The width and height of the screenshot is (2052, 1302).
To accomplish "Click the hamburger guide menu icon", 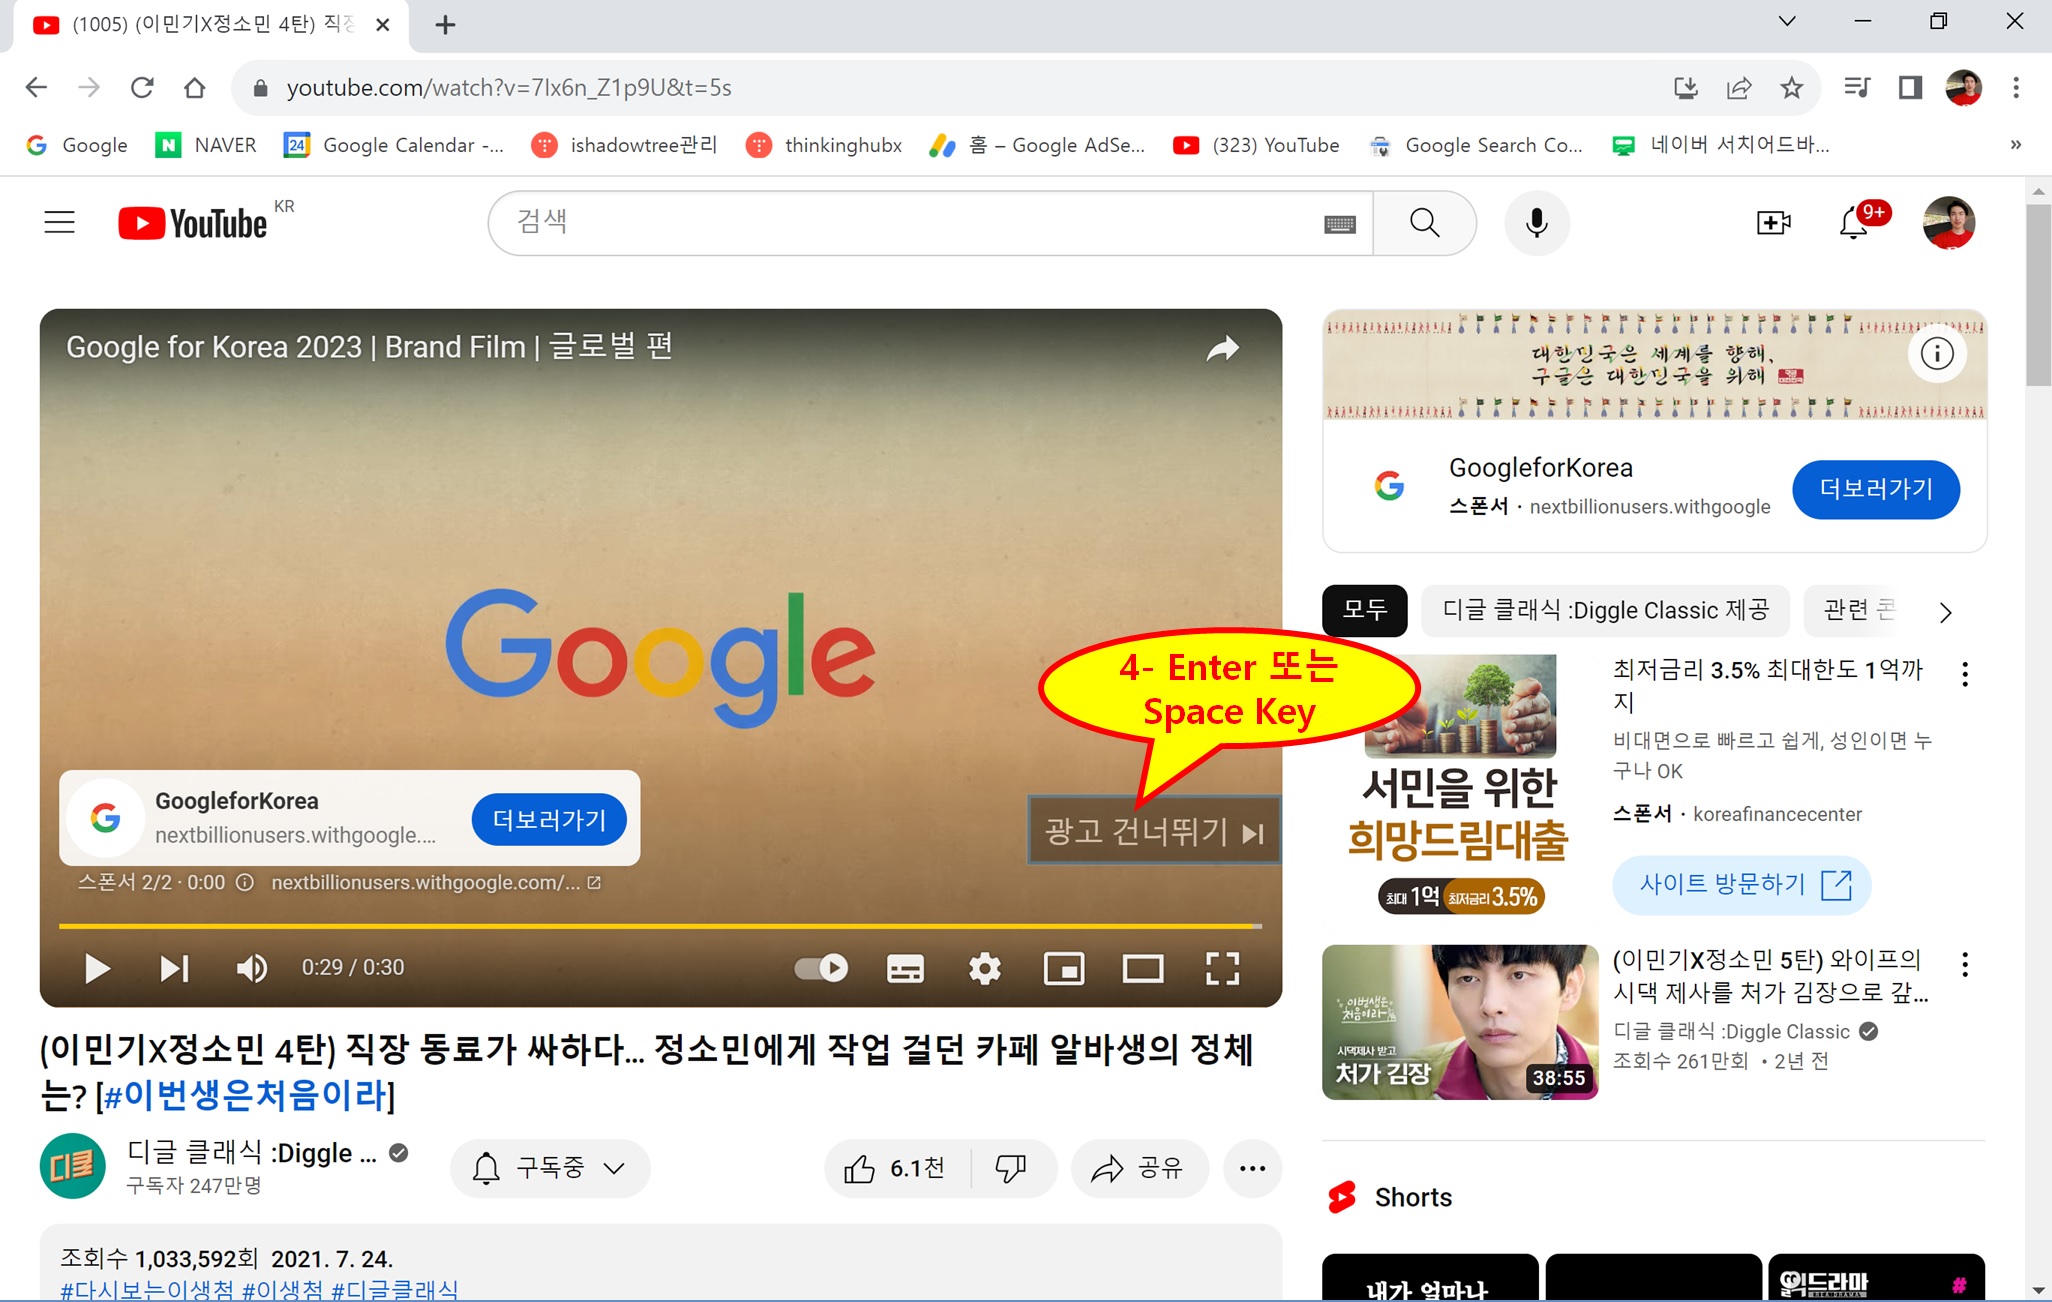I will coord(60,222).
